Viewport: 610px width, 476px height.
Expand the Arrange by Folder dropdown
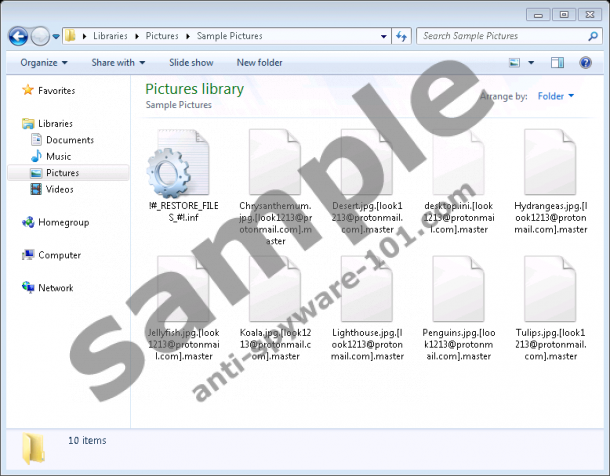(x=555, y=96)
